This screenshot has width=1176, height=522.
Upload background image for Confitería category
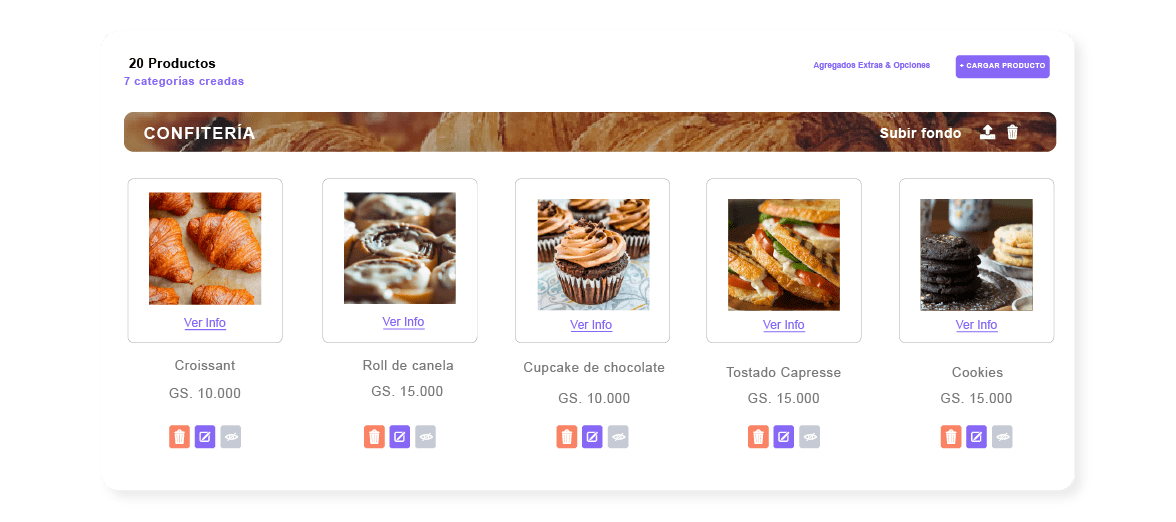(x=987, y=133)
